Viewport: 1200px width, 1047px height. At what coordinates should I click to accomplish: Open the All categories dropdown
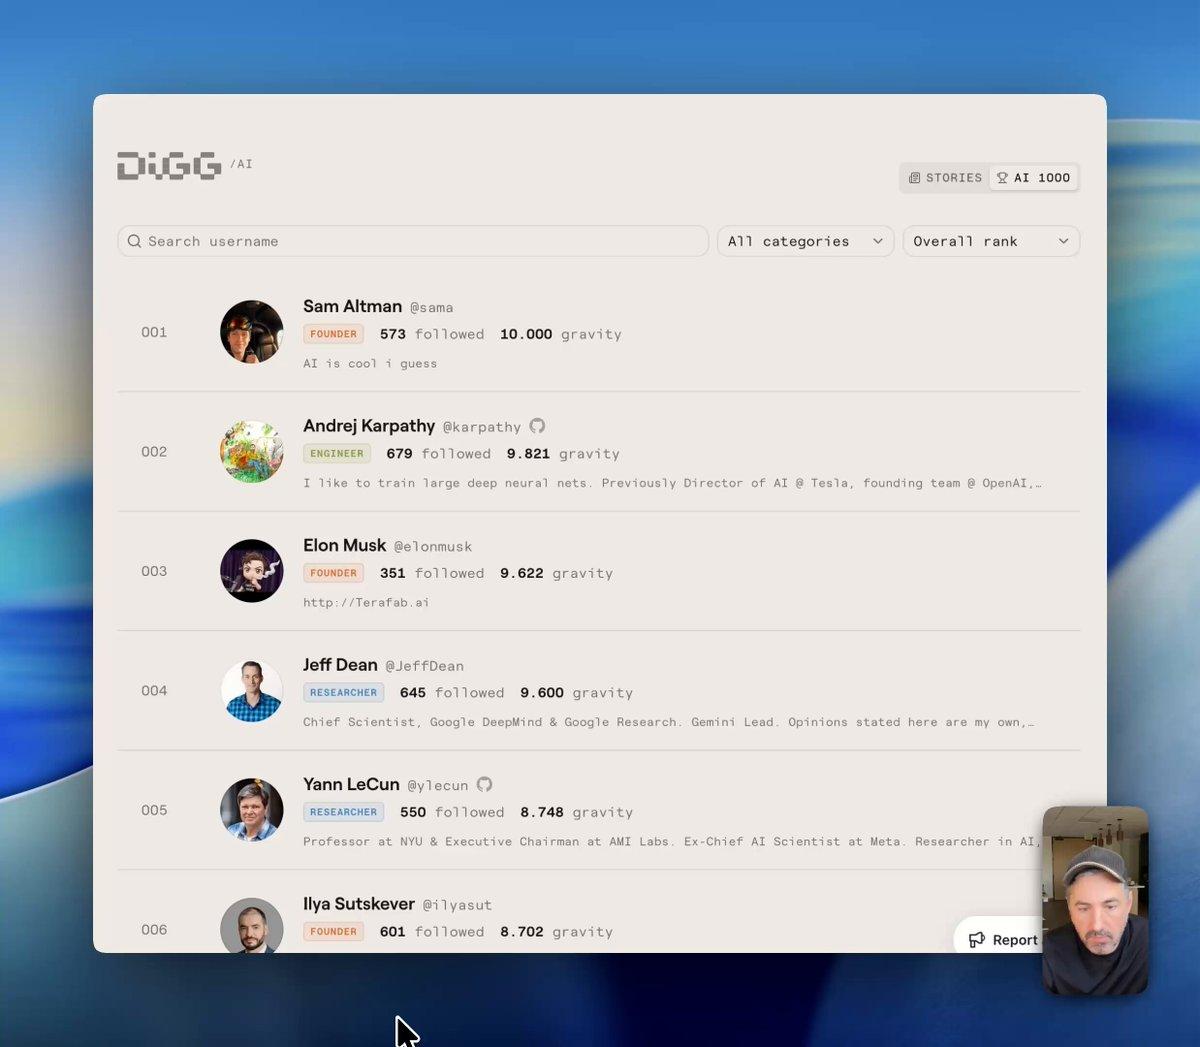point(805,241)
